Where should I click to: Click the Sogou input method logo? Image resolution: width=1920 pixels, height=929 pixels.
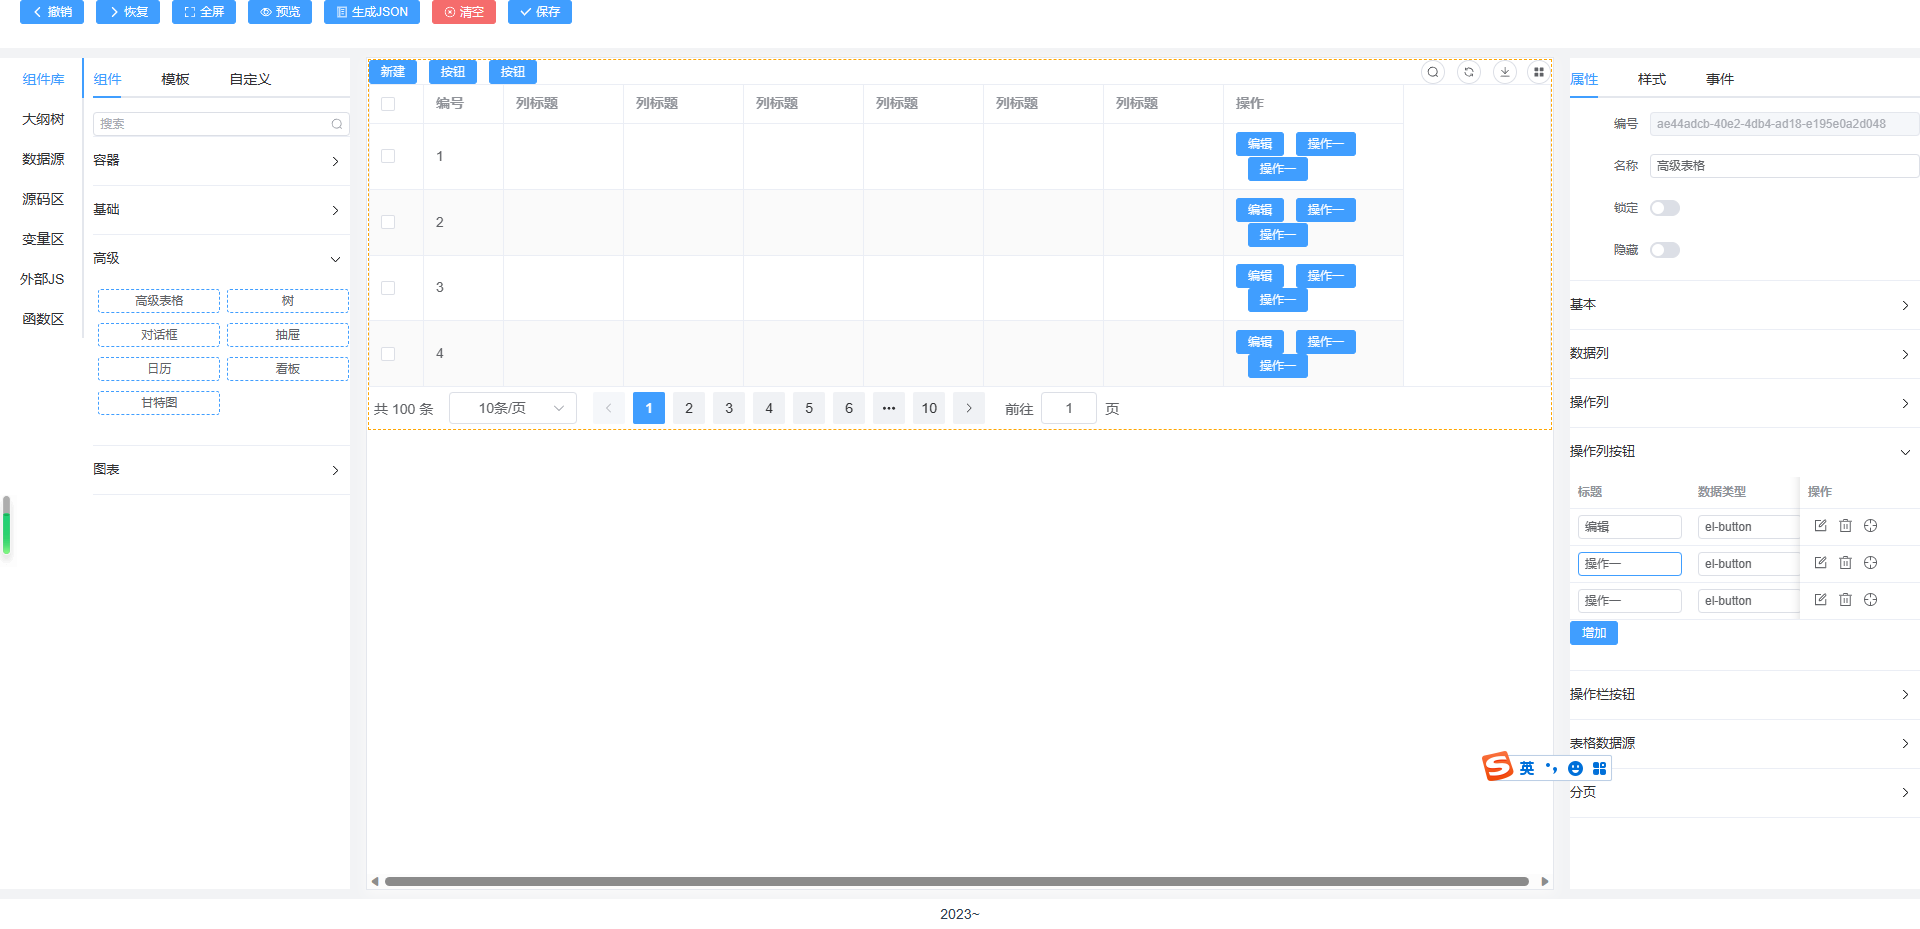point(1497,767)
